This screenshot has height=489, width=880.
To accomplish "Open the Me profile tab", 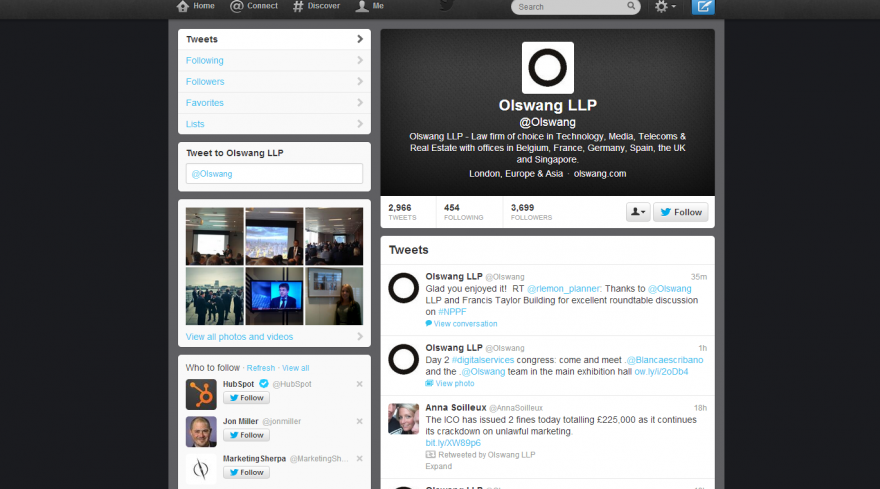I will click(x=370, y=6).
